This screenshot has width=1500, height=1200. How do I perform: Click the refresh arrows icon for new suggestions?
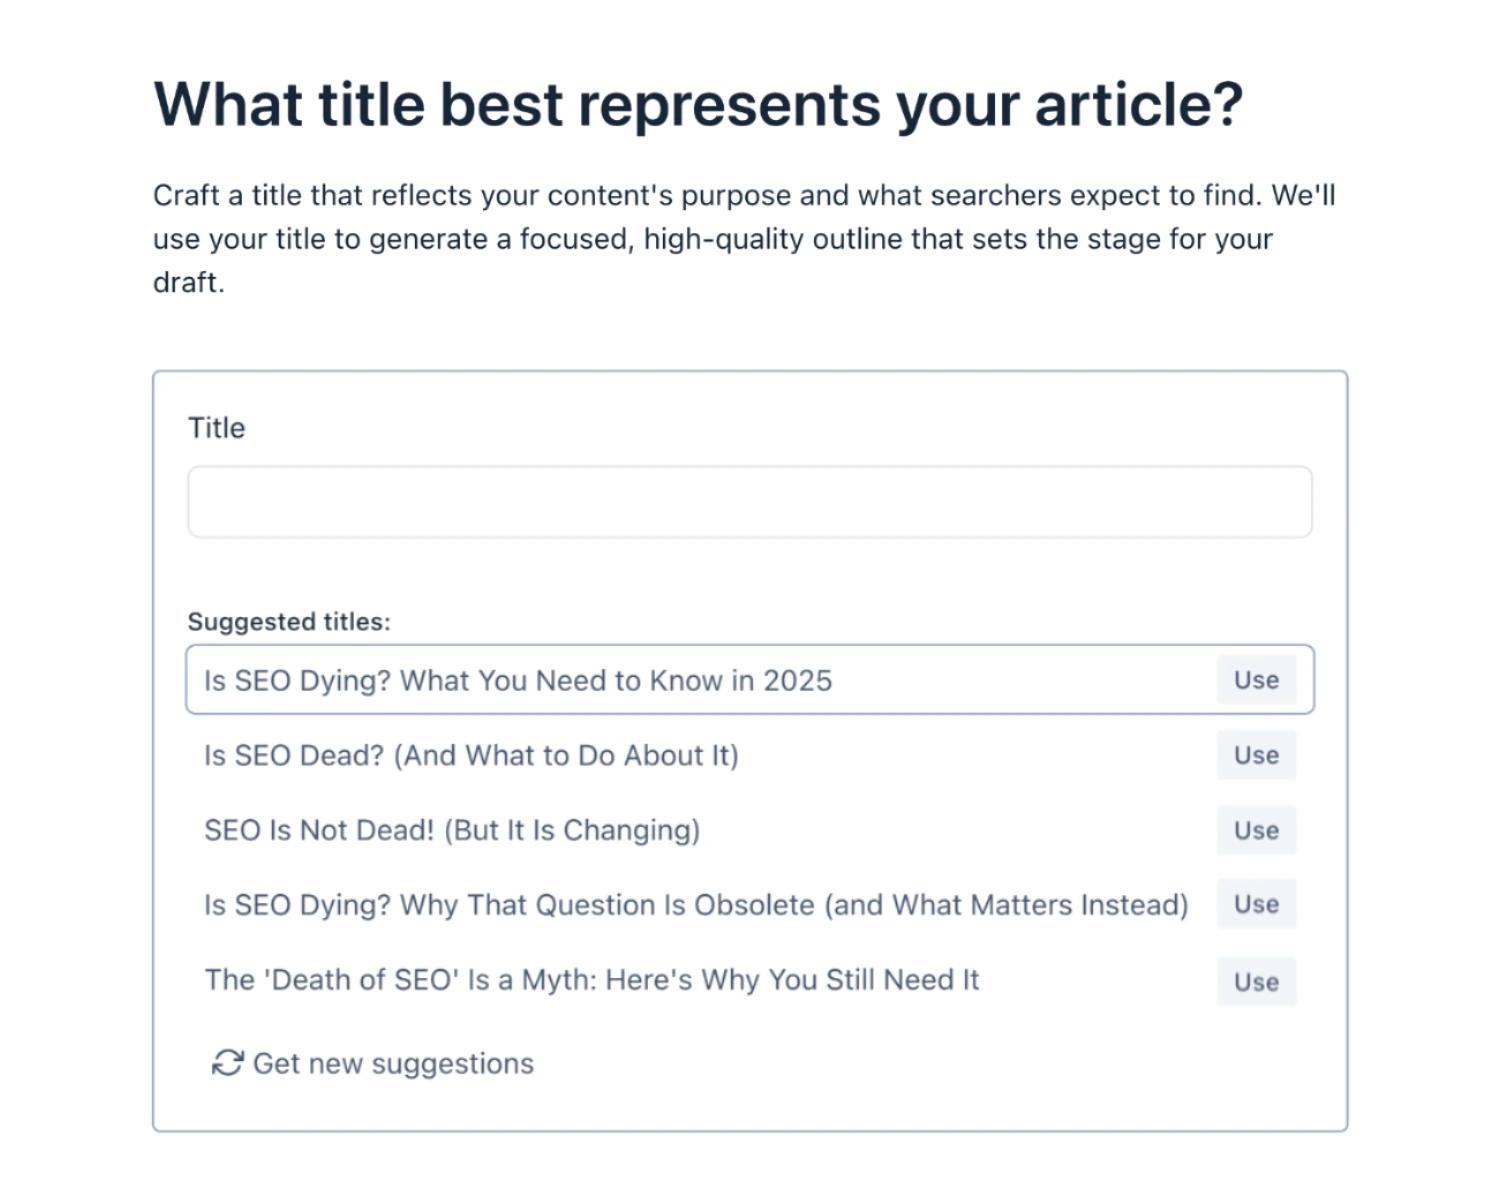tap(227, 1063)
